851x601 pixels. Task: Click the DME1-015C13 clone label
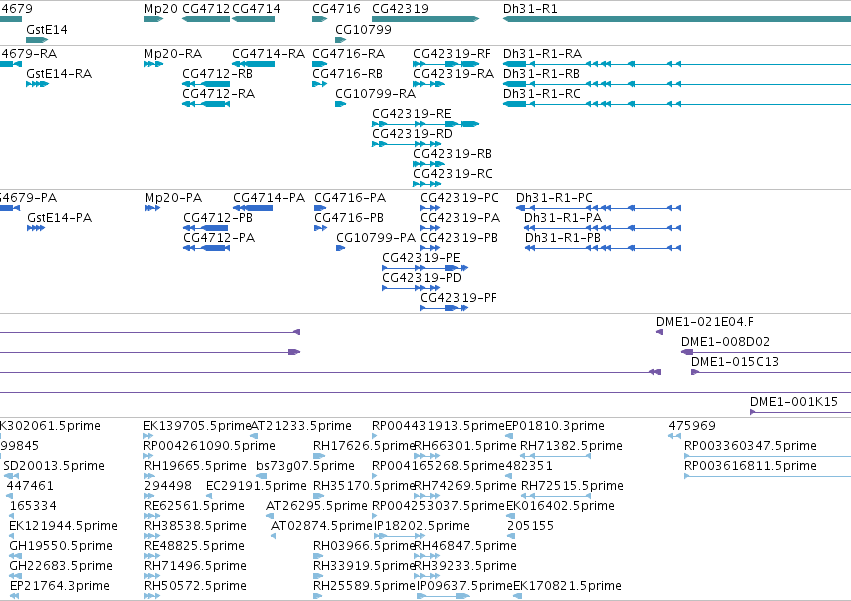tap(735, 362)
